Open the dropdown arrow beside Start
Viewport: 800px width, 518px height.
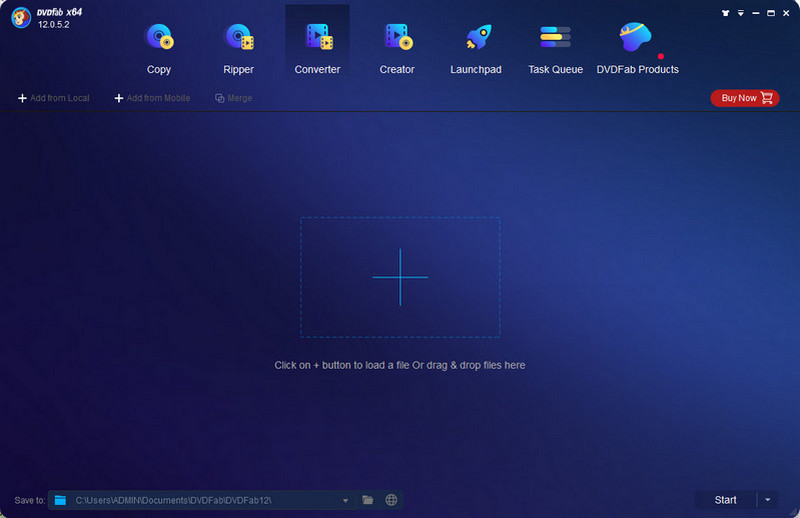[x=766, y=500]
